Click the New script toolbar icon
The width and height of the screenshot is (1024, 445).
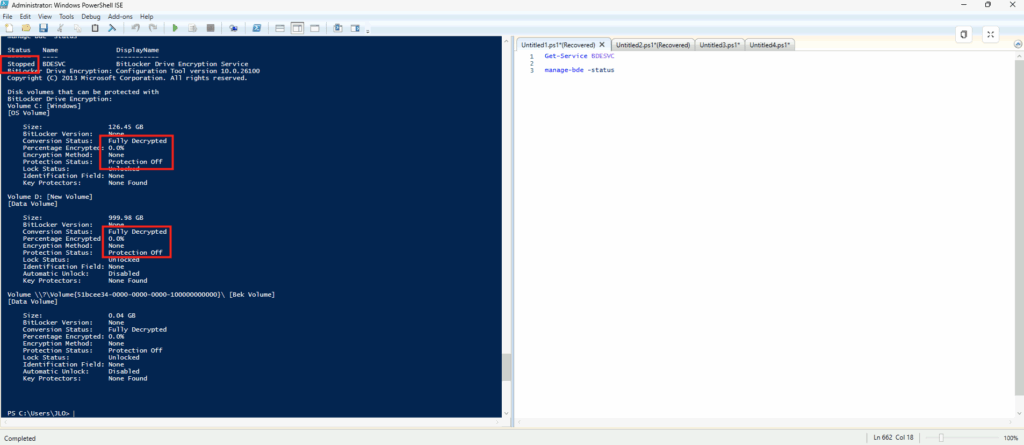click(x=8, y=28)
